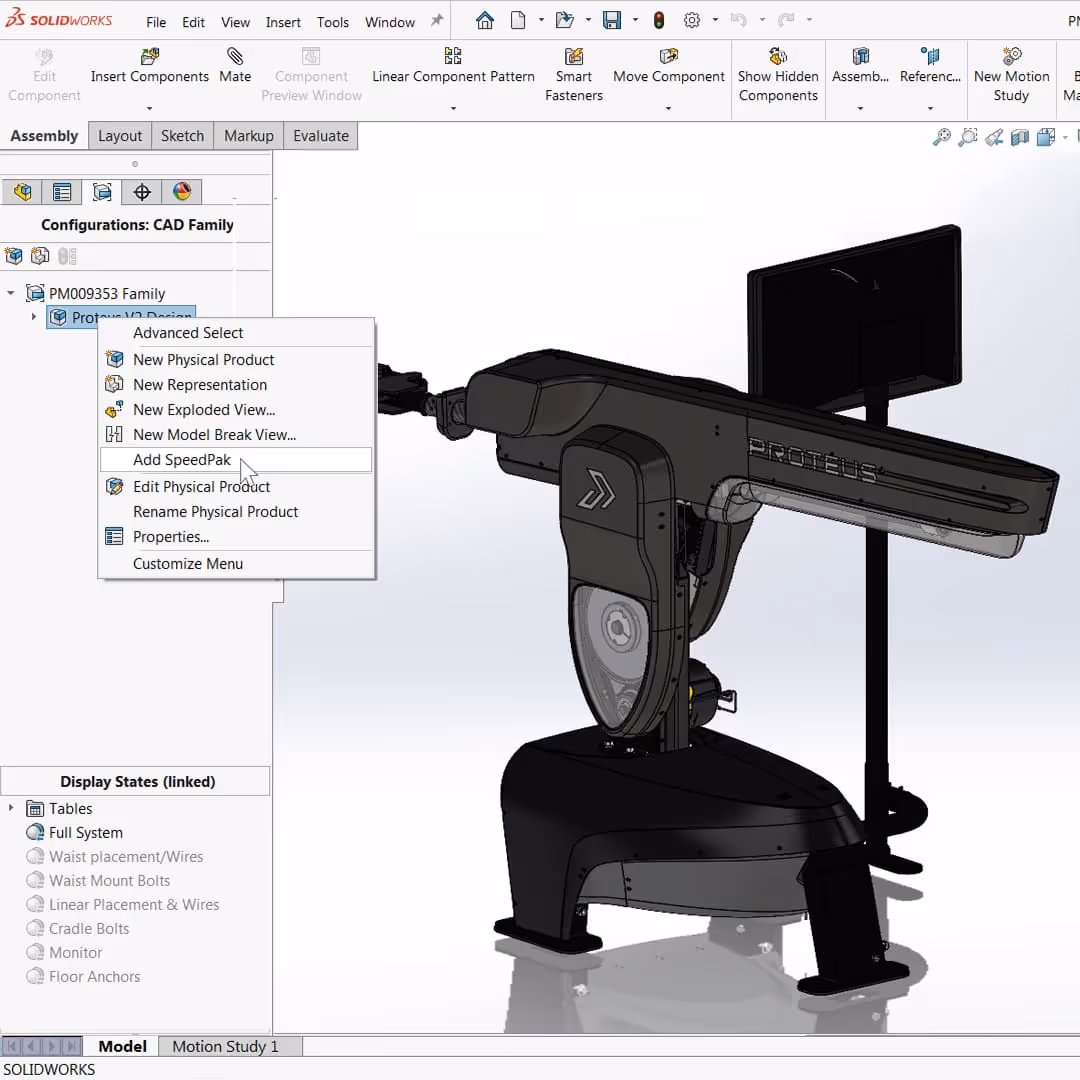1080x1080 pixels.
Task: Click the Save disk icon
Action: (x=612, y=21)
